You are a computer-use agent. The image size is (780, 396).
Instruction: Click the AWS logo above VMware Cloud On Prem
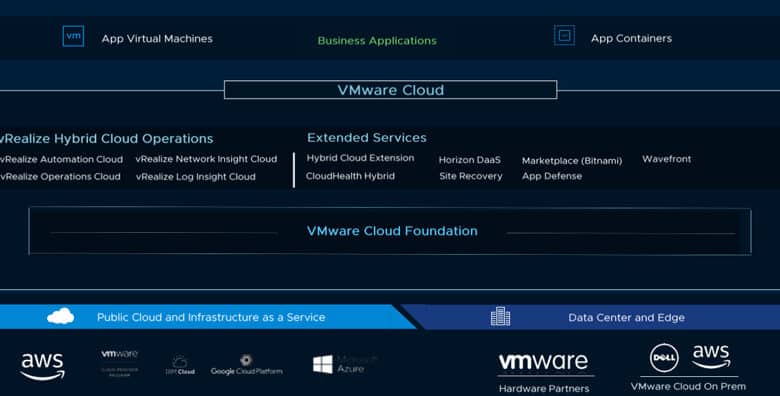(x=711, y=357)
